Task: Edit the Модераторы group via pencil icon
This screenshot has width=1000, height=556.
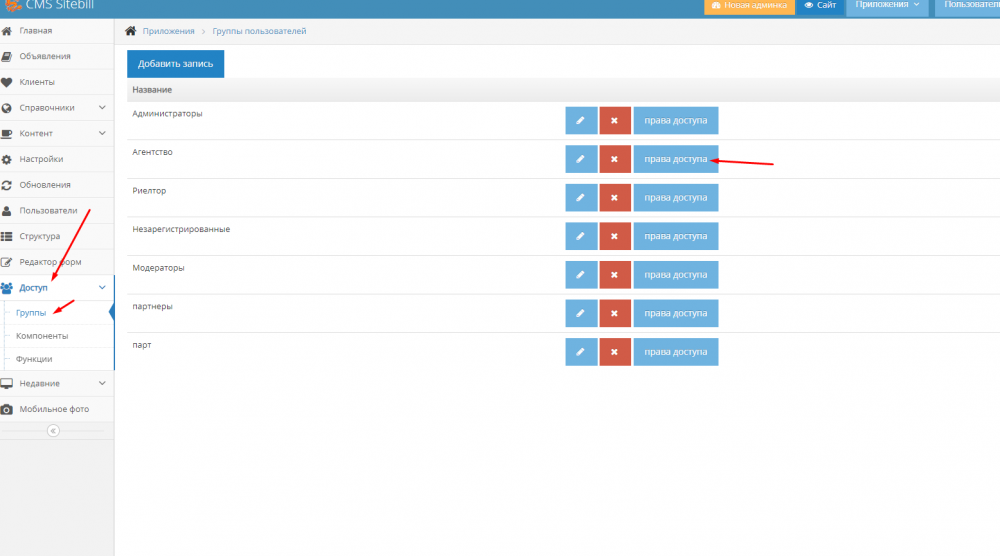Action: click(581, 275)
